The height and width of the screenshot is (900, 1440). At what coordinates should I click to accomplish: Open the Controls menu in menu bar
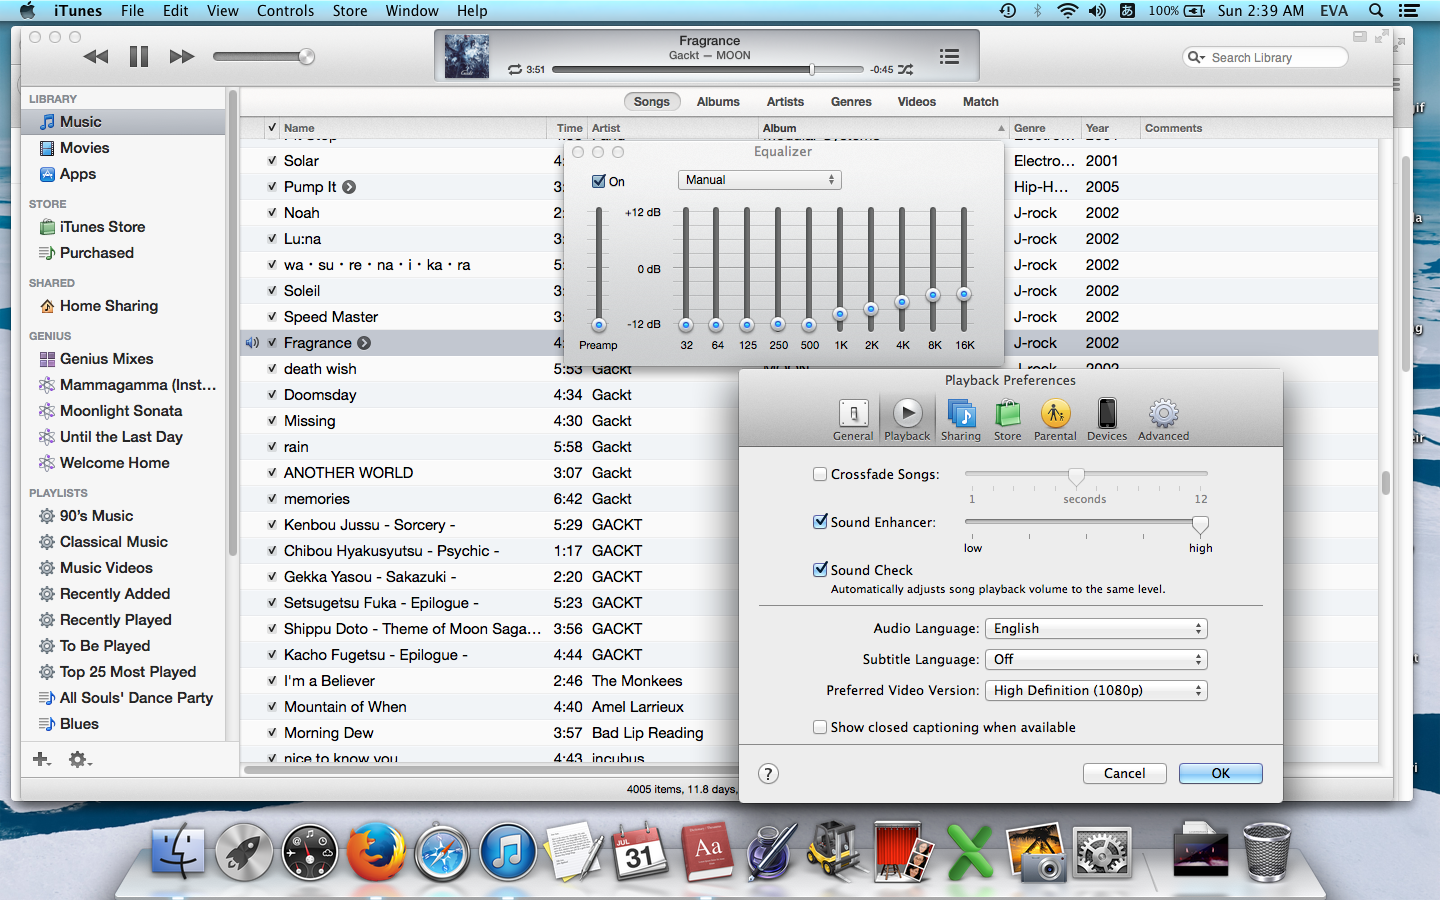[x=285, y=11]
